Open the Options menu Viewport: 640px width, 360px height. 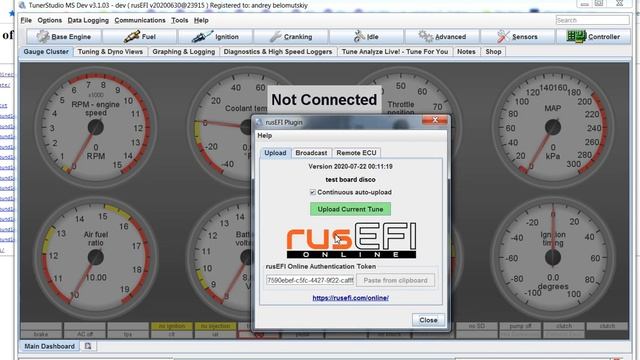(49, 20)
